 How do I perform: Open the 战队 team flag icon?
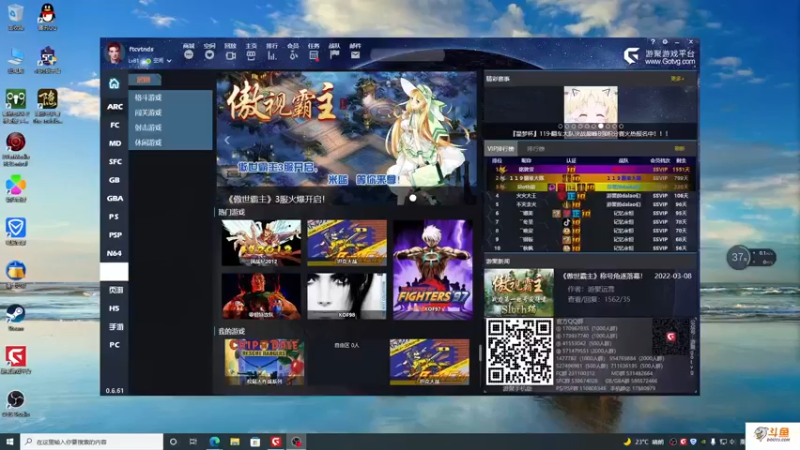[x=335, y=55]
